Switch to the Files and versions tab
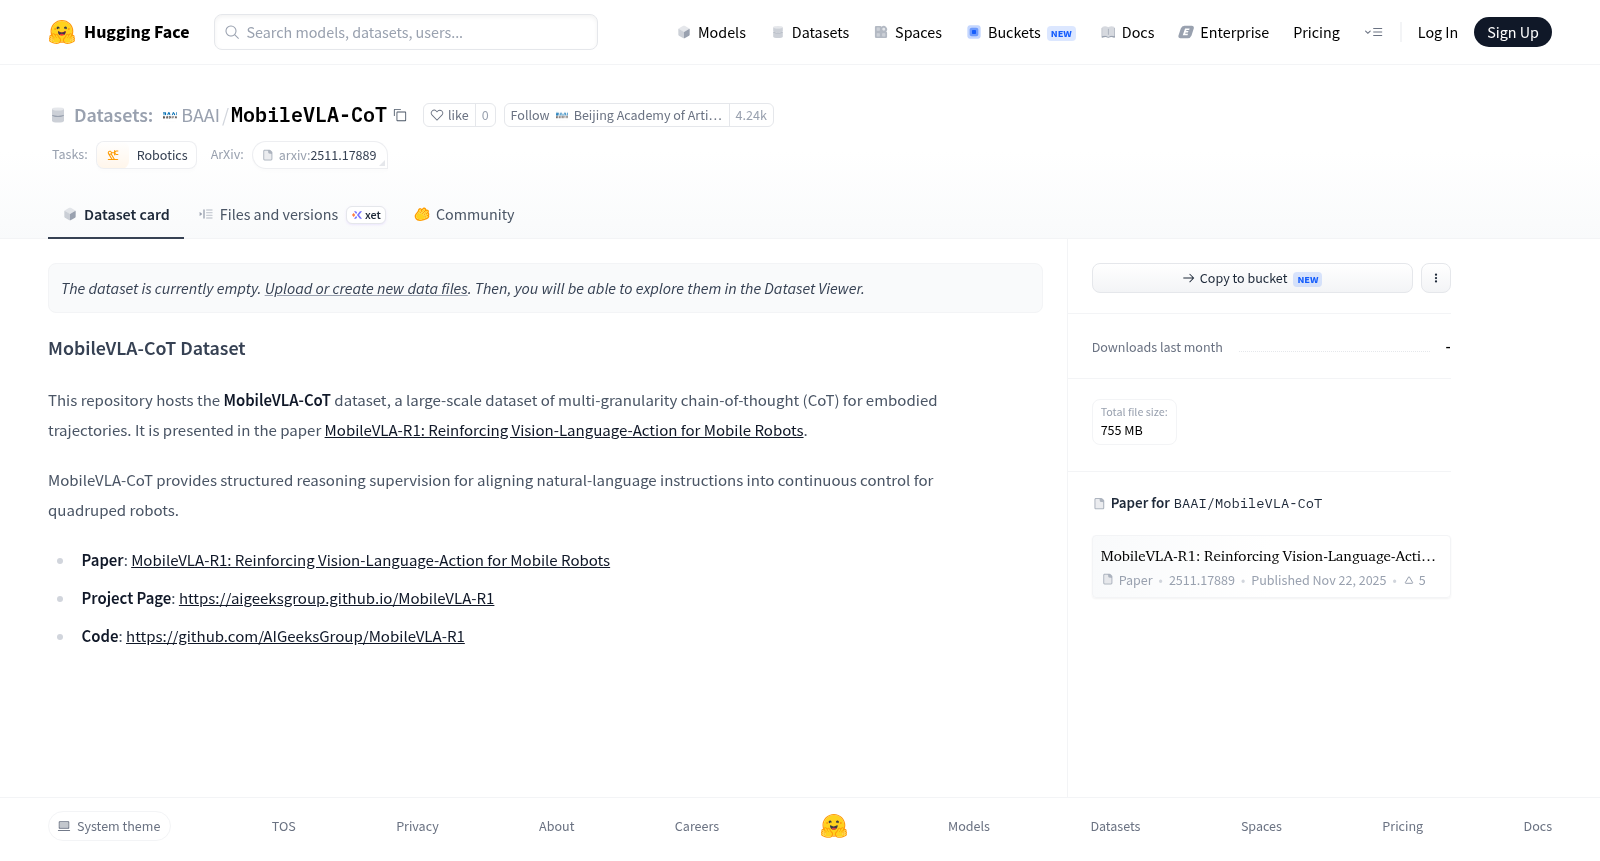Image resolution: width=1600 pixels, height=861 pixels. coord(292,214)
